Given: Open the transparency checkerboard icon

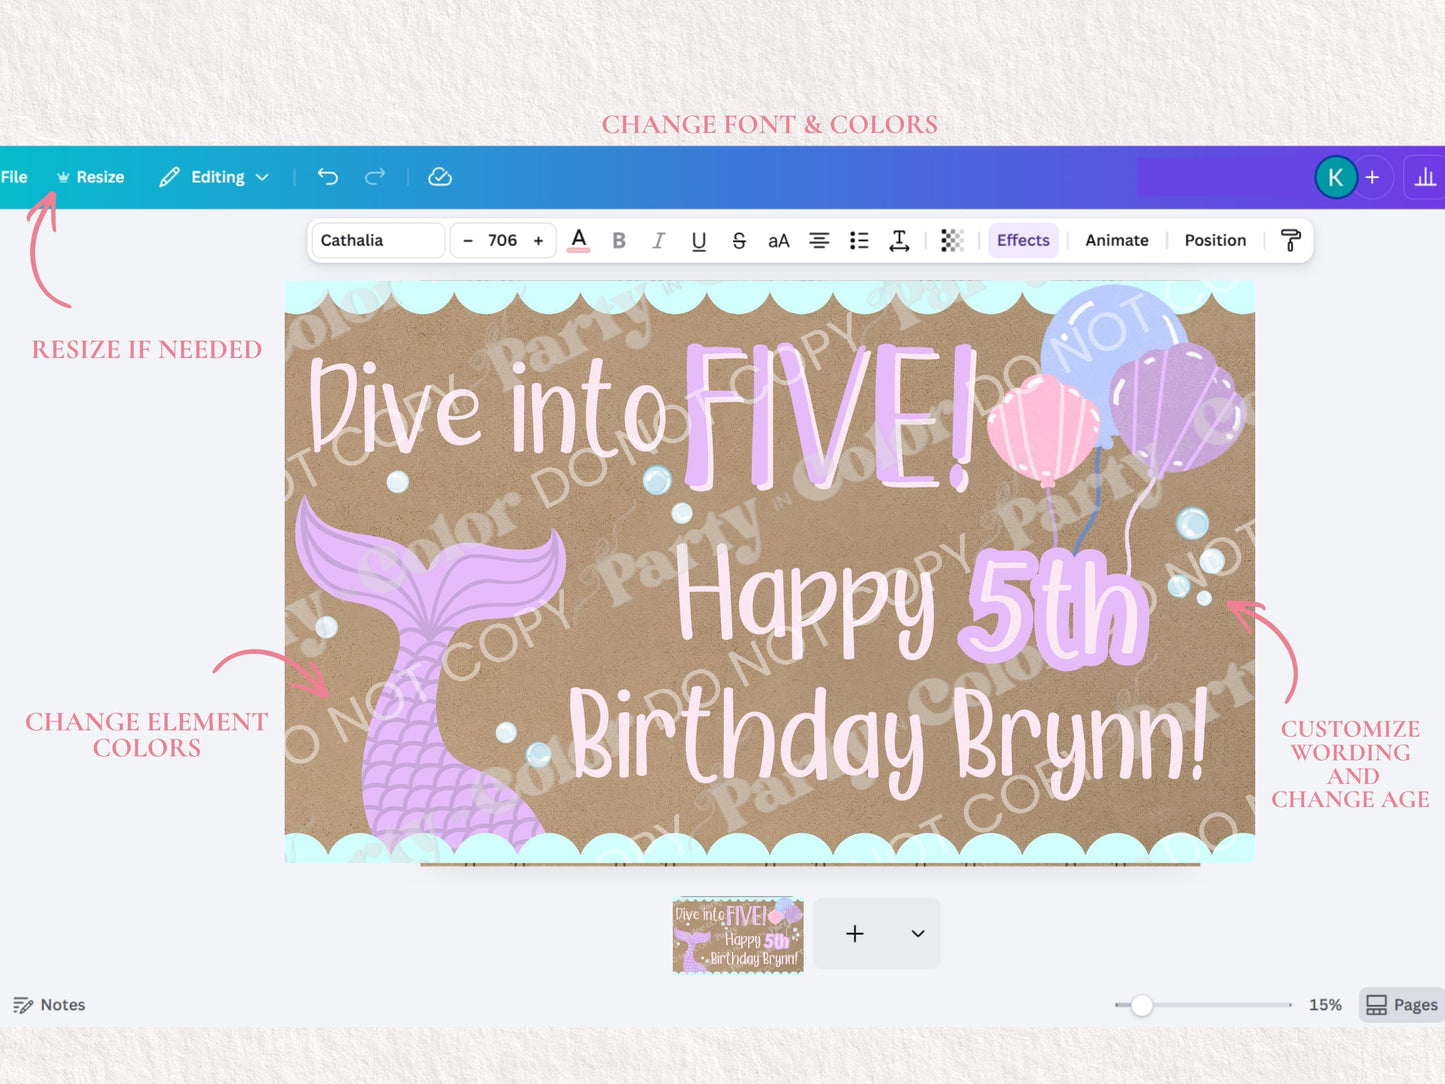Looking at the screenshot, I should [952, 240].
